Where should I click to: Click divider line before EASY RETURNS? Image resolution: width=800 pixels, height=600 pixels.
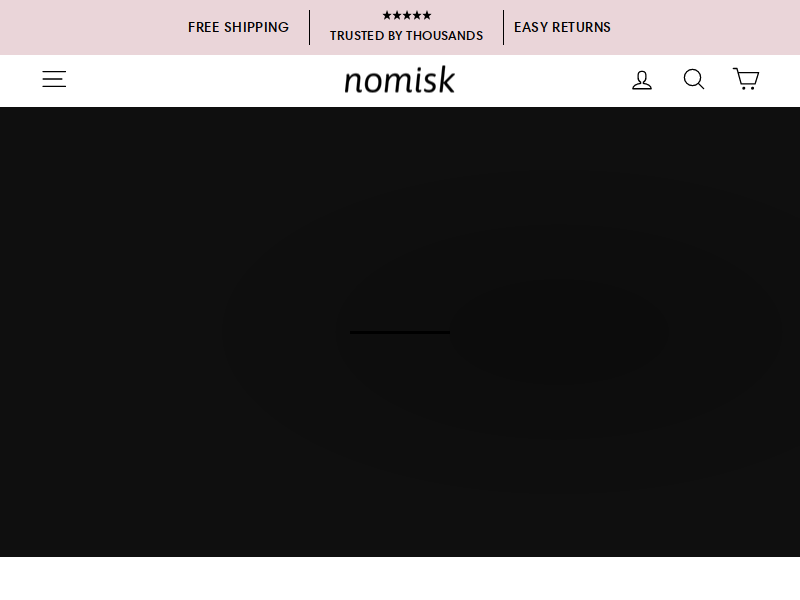504,27
